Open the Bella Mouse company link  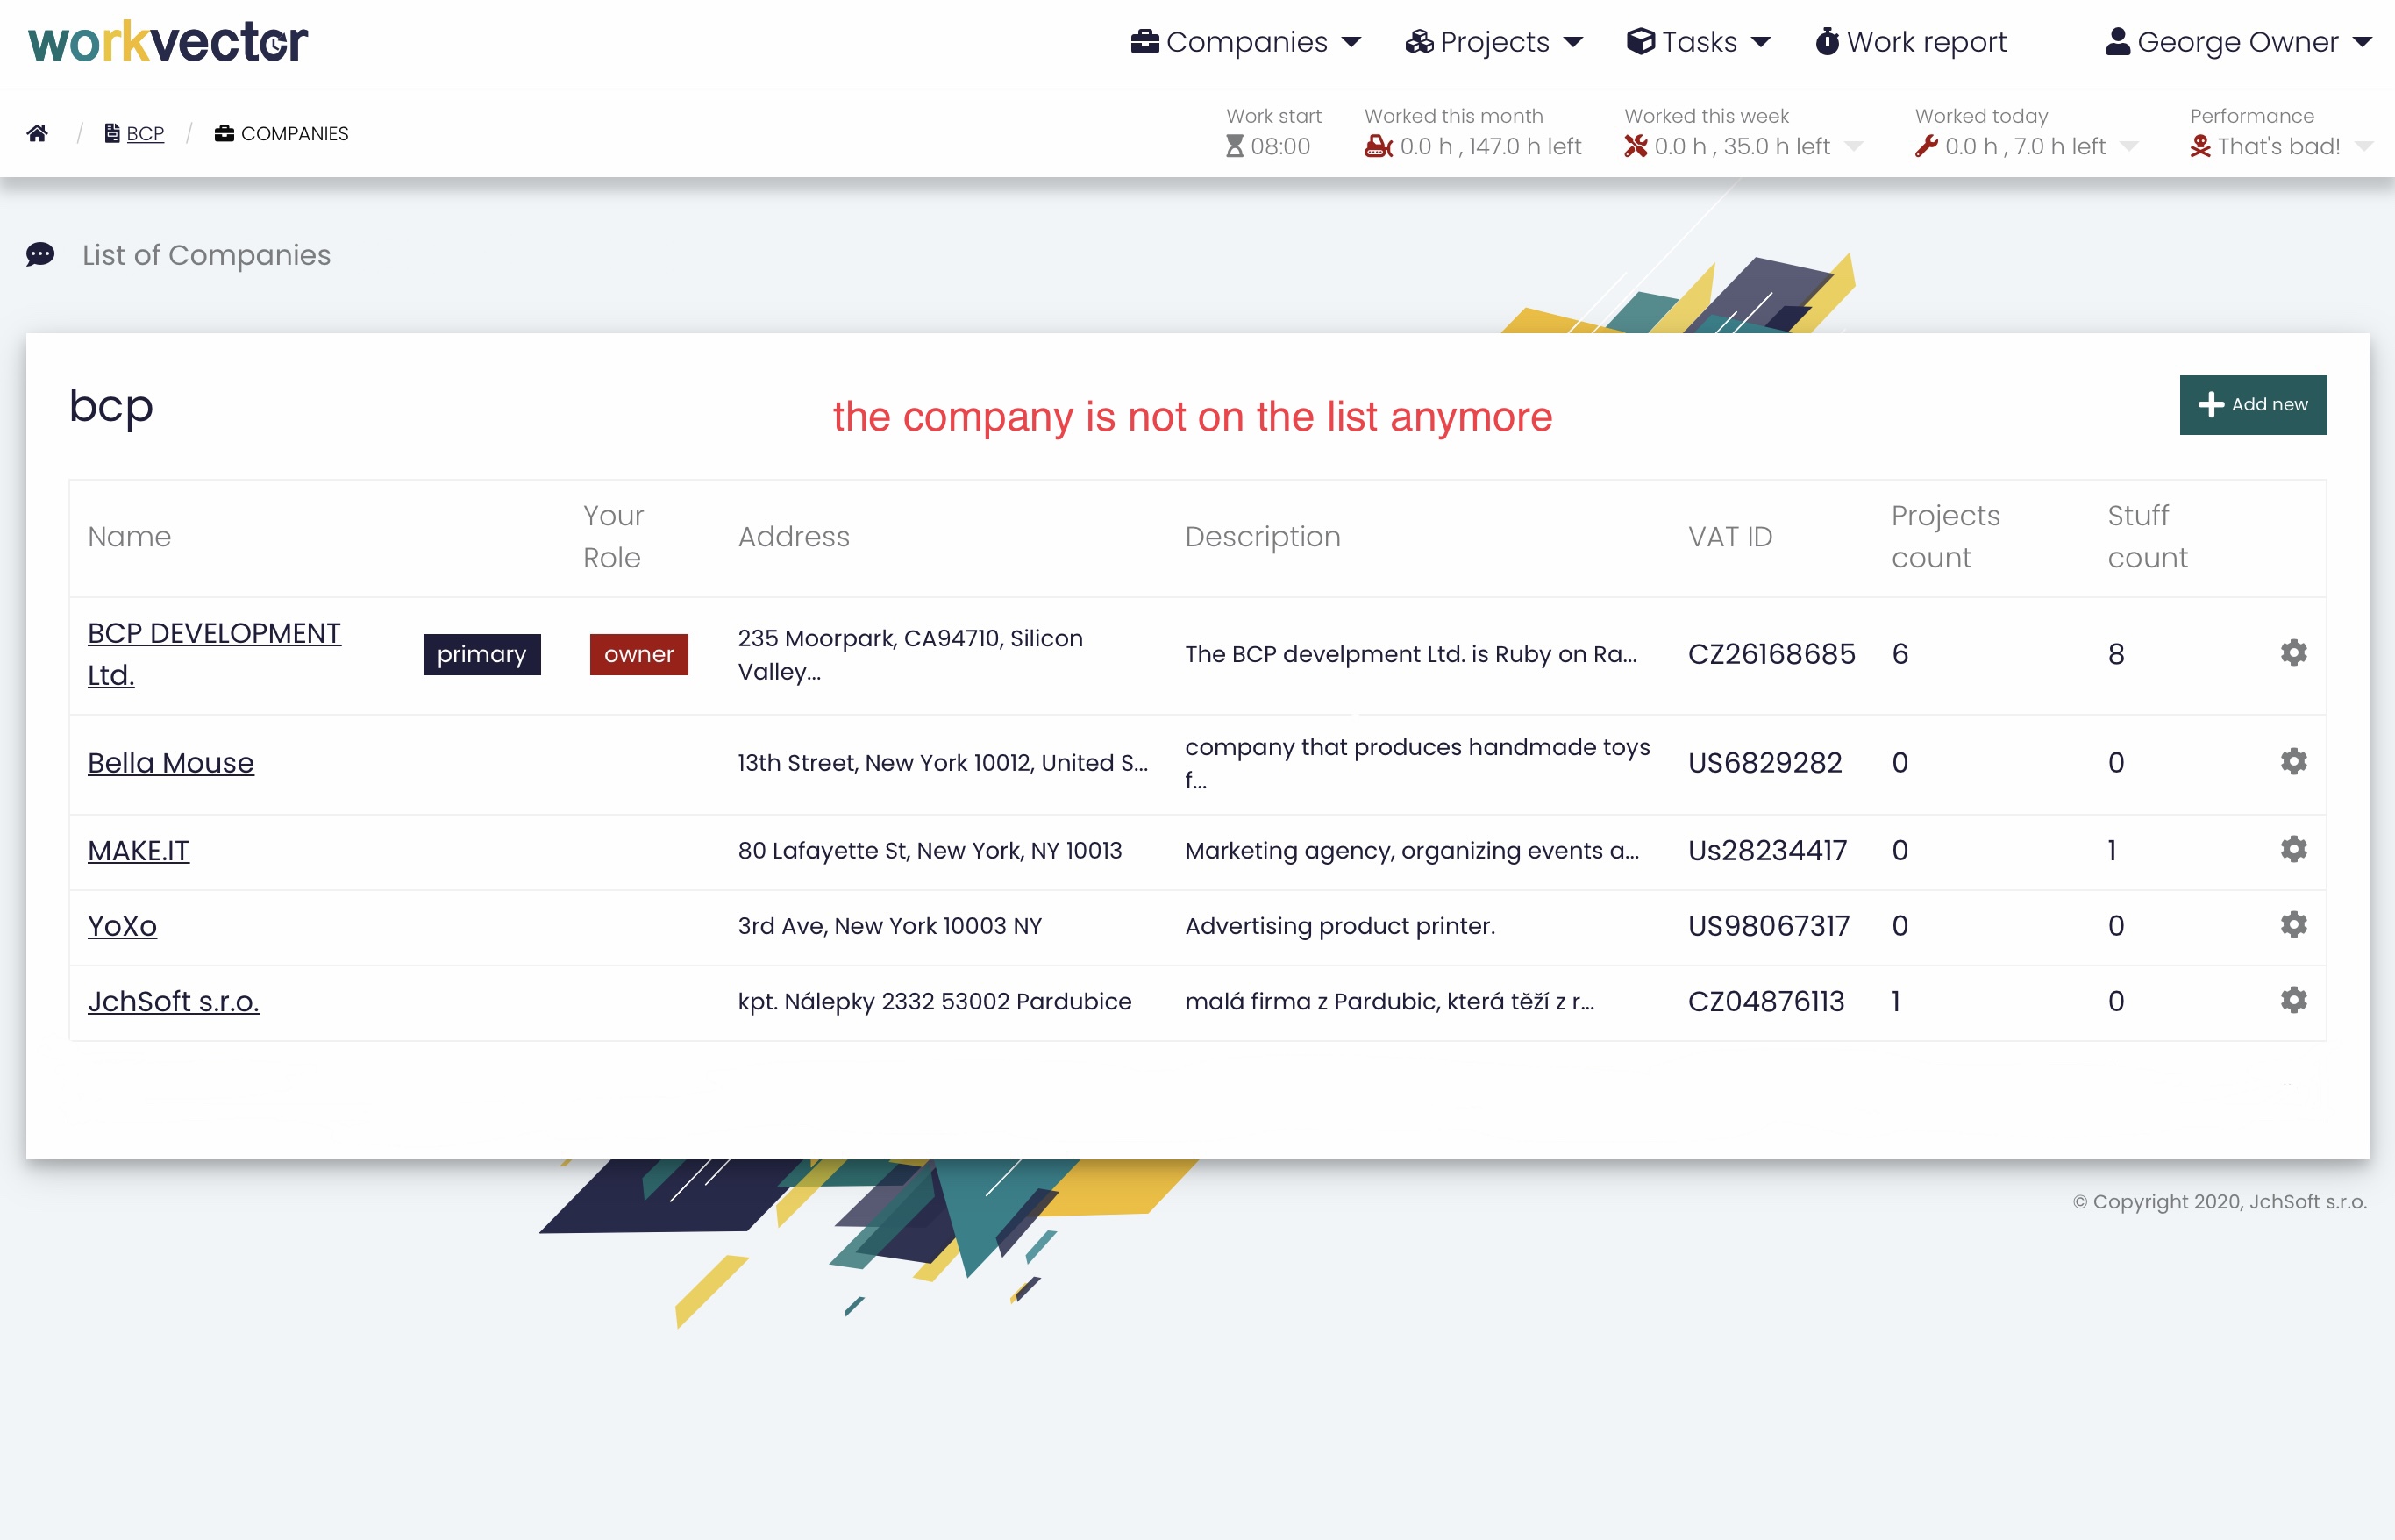[x=171, y=763]
